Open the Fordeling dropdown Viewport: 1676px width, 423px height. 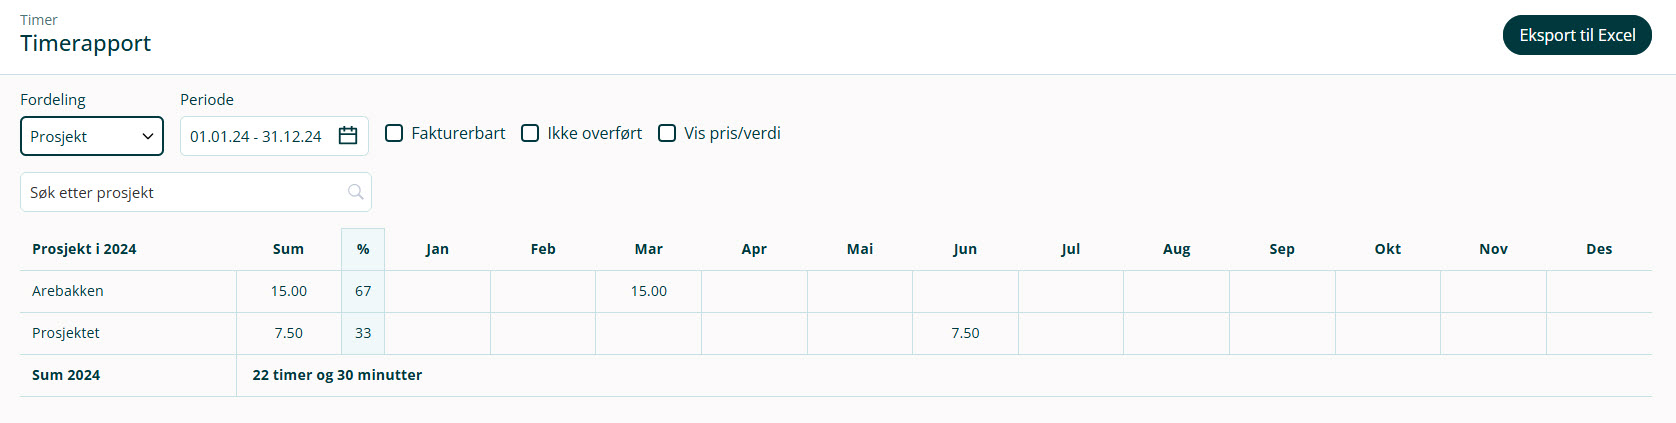[x=91, y=136]
